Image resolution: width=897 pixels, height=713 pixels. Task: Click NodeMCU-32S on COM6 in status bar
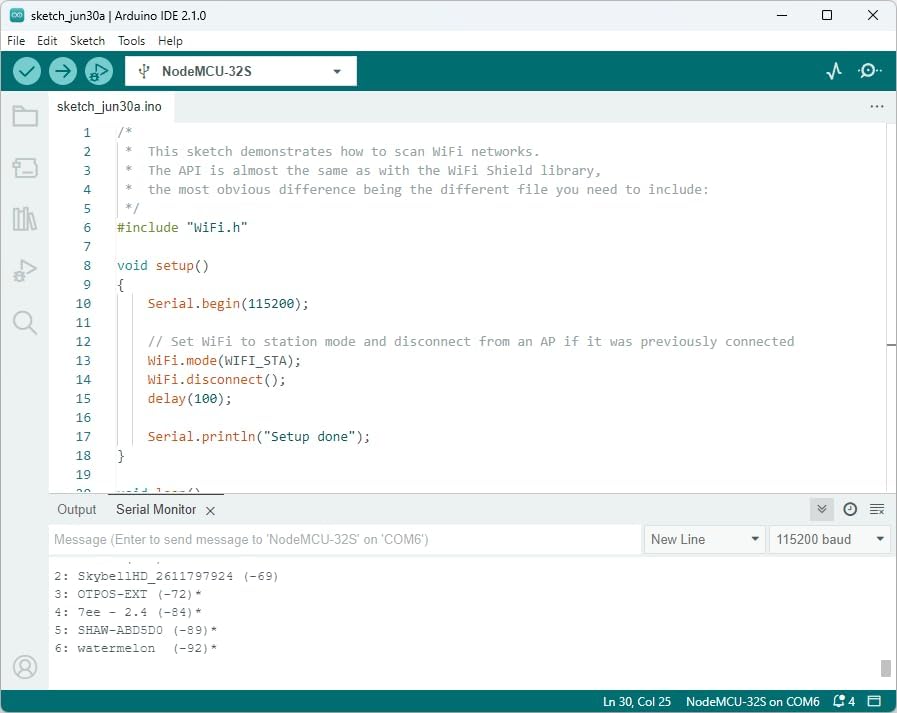coord(753,702)
